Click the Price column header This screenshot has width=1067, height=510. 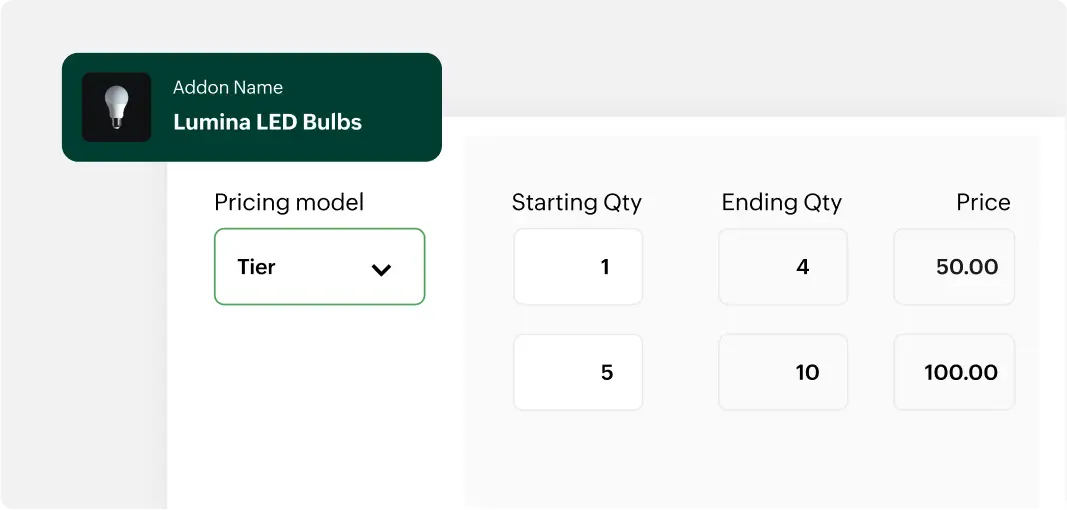[x=982, y=203]
